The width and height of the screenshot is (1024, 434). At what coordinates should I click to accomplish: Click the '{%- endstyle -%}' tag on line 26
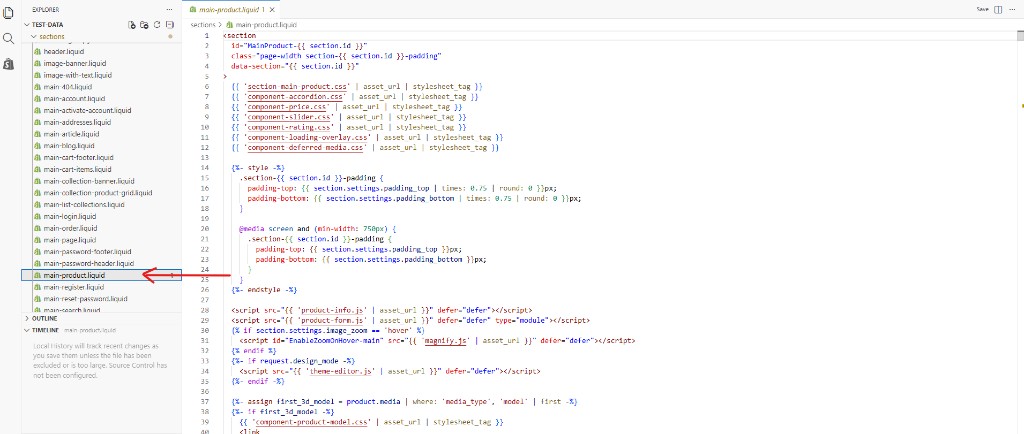(264, 290)
